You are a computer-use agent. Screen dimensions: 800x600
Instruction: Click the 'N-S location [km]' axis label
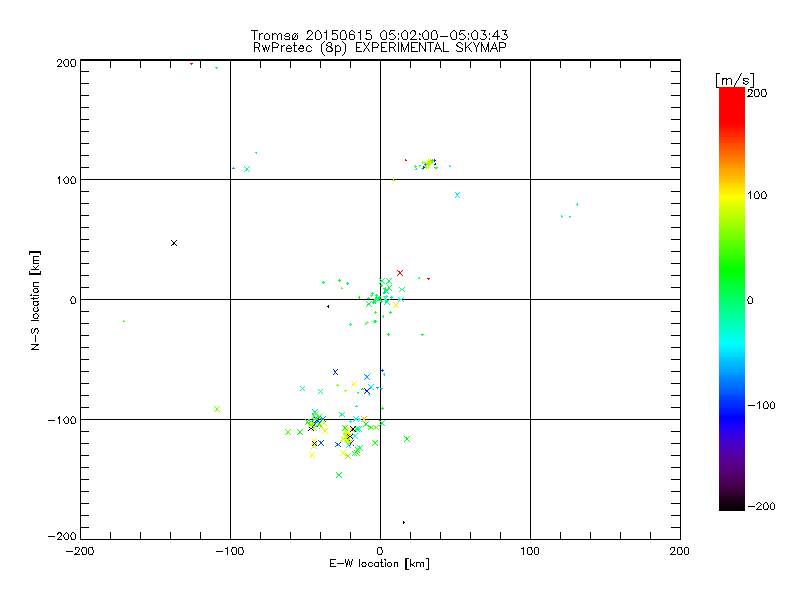[x=35, y=301]
